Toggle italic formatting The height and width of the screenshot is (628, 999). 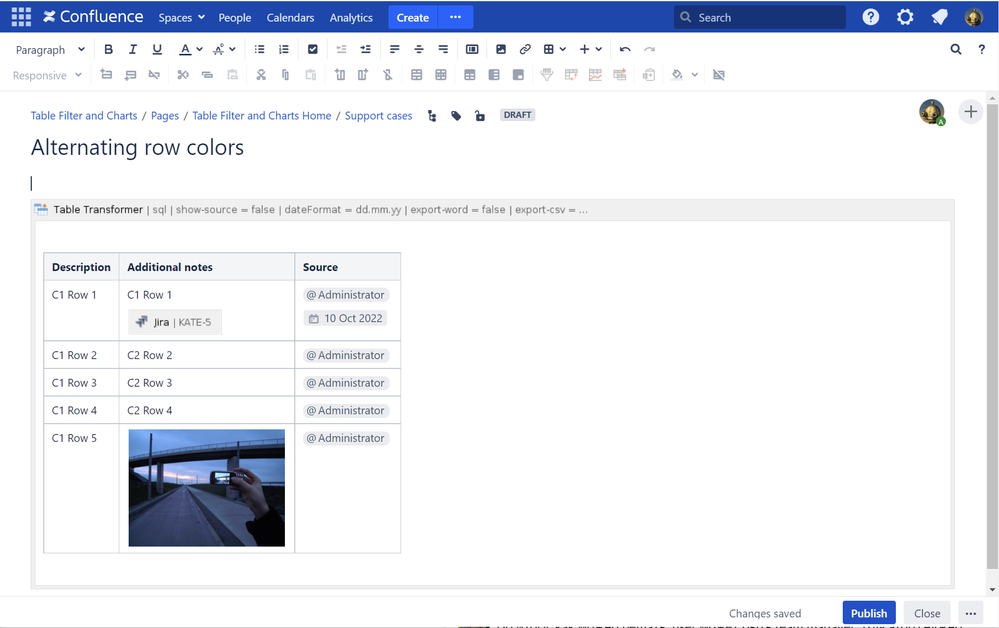coord(133,49)
